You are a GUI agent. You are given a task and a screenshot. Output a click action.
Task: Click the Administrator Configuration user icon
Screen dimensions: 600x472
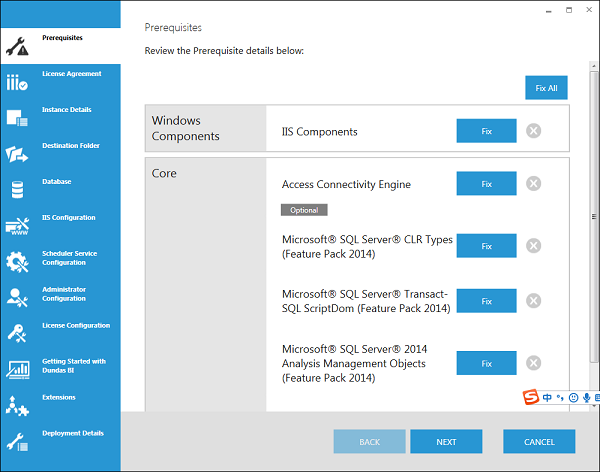pos(17,298)
